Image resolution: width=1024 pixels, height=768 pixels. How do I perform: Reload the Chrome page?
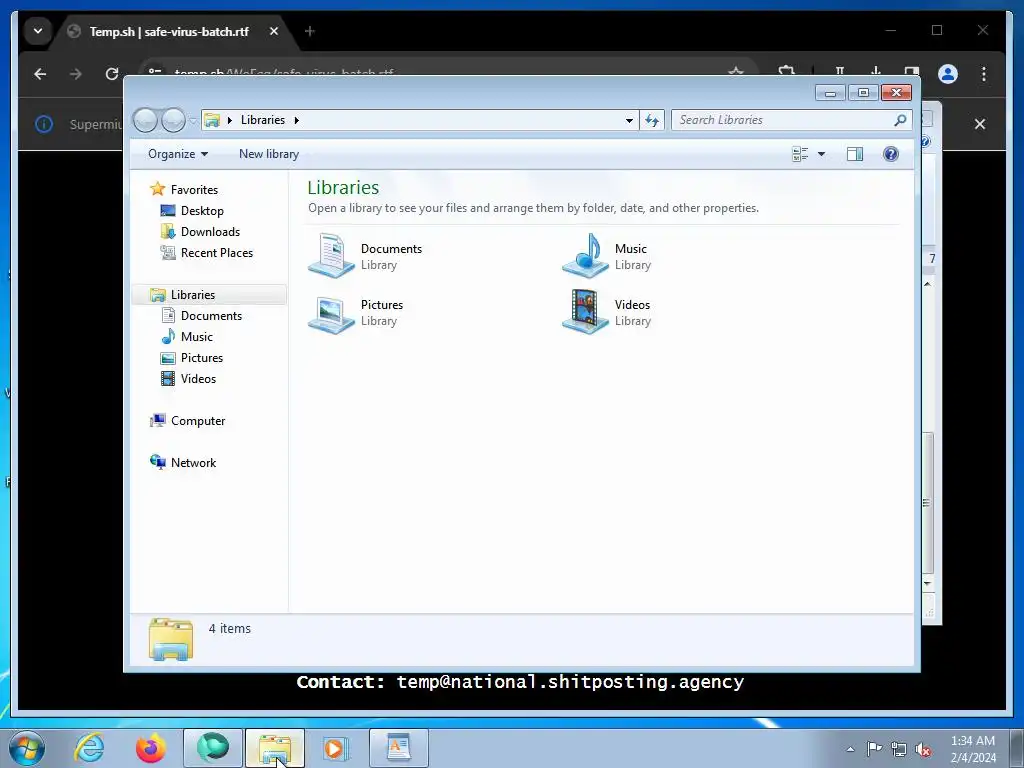pos(112,74)
